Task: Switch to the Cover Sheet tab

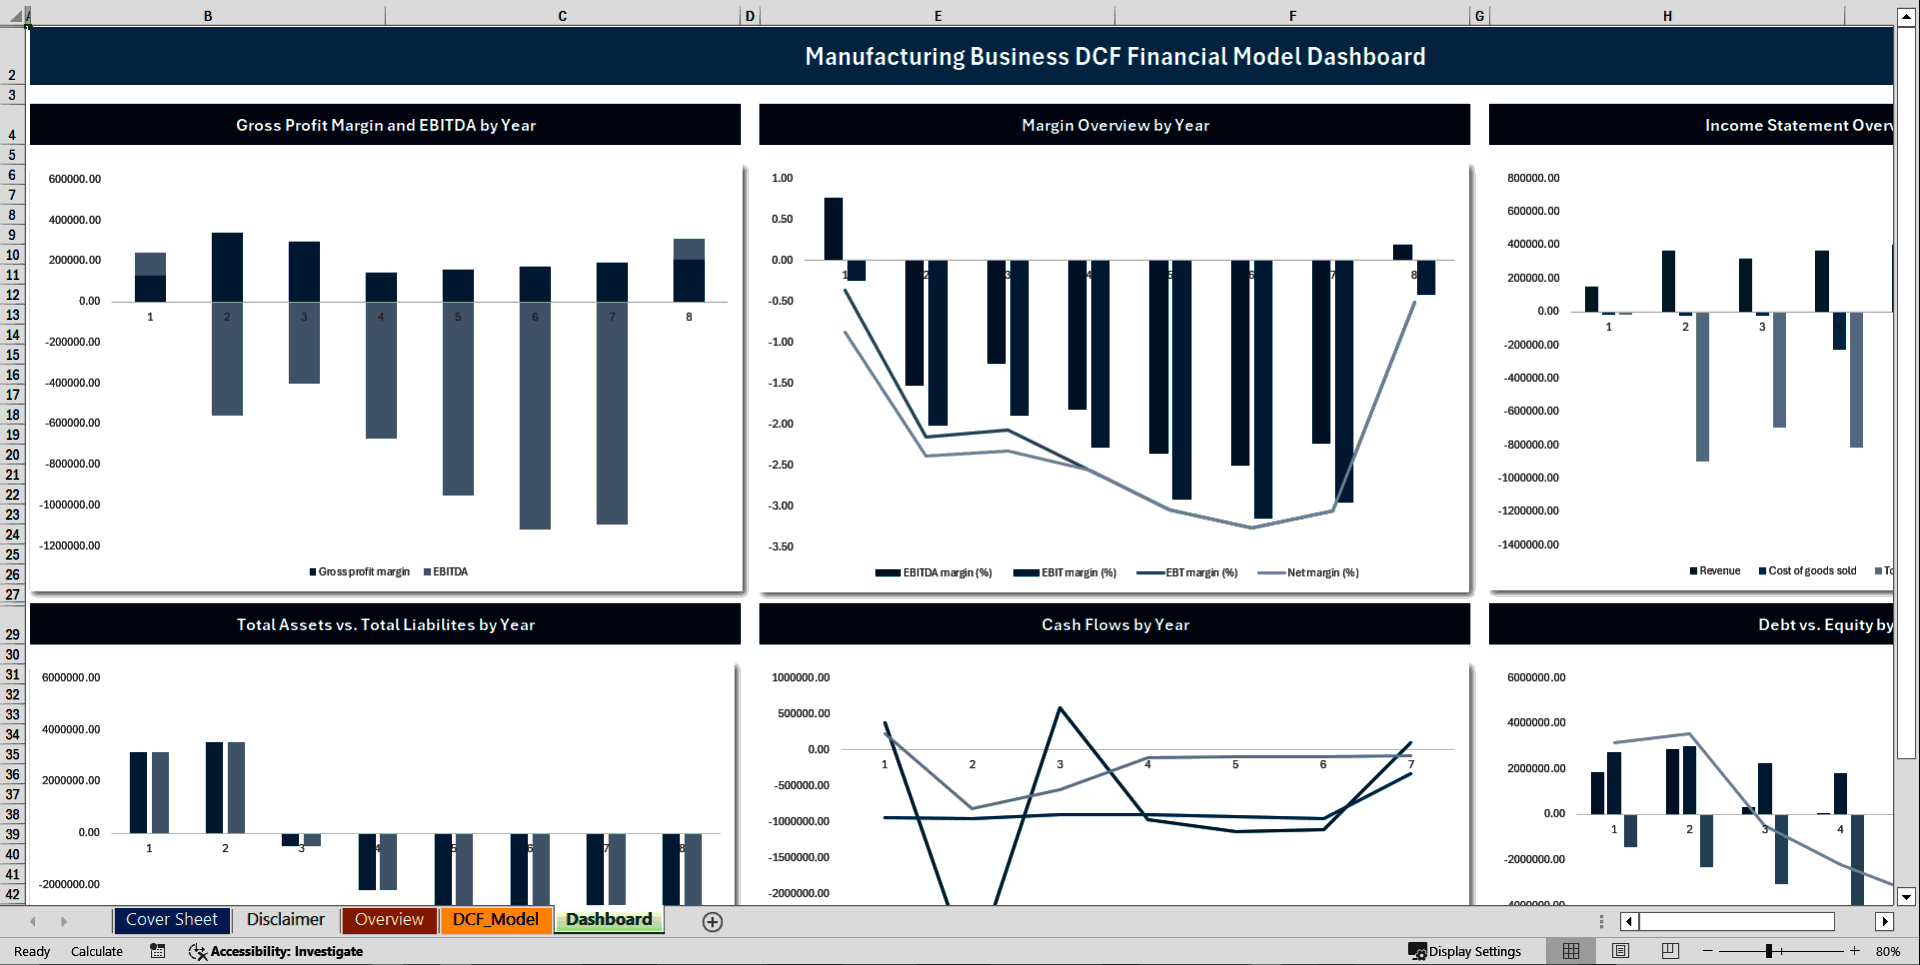Action: 171,919
